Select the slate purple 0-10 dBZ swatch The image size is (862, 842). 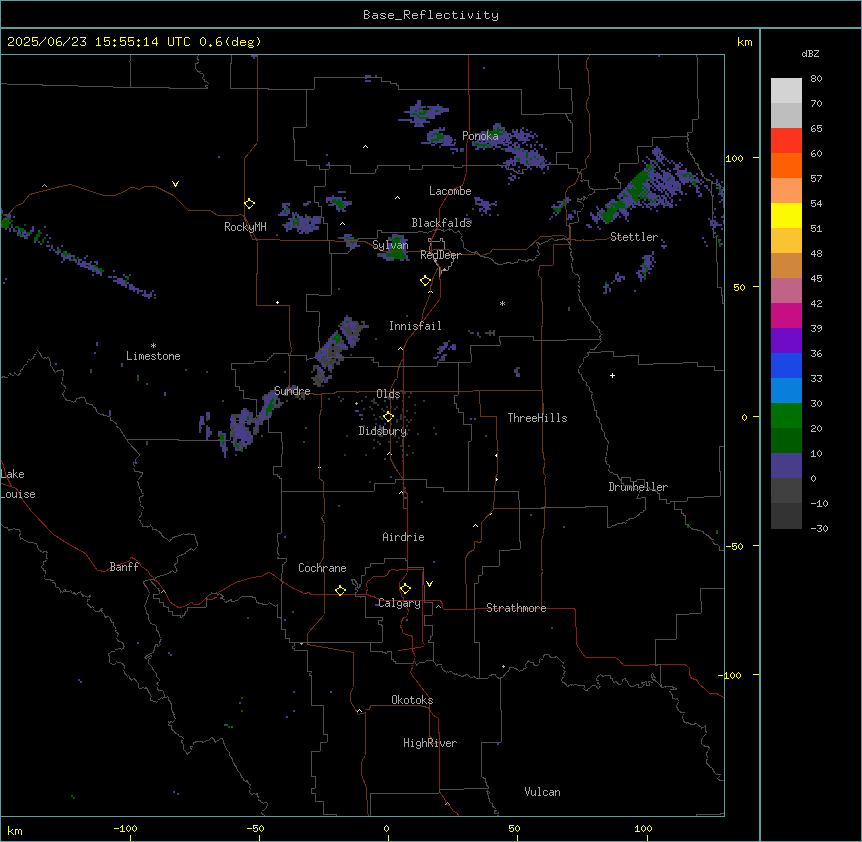(786, 466)
